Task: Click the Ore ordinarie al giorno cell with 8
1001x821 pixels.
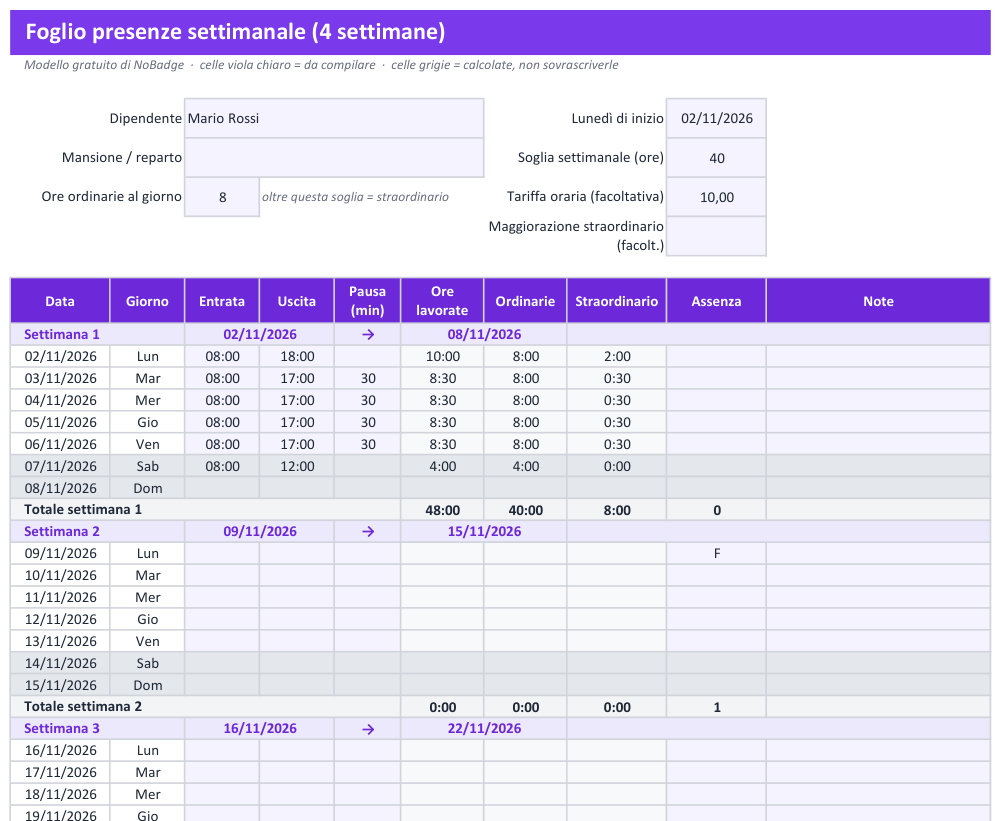Action: click(222, 197)
